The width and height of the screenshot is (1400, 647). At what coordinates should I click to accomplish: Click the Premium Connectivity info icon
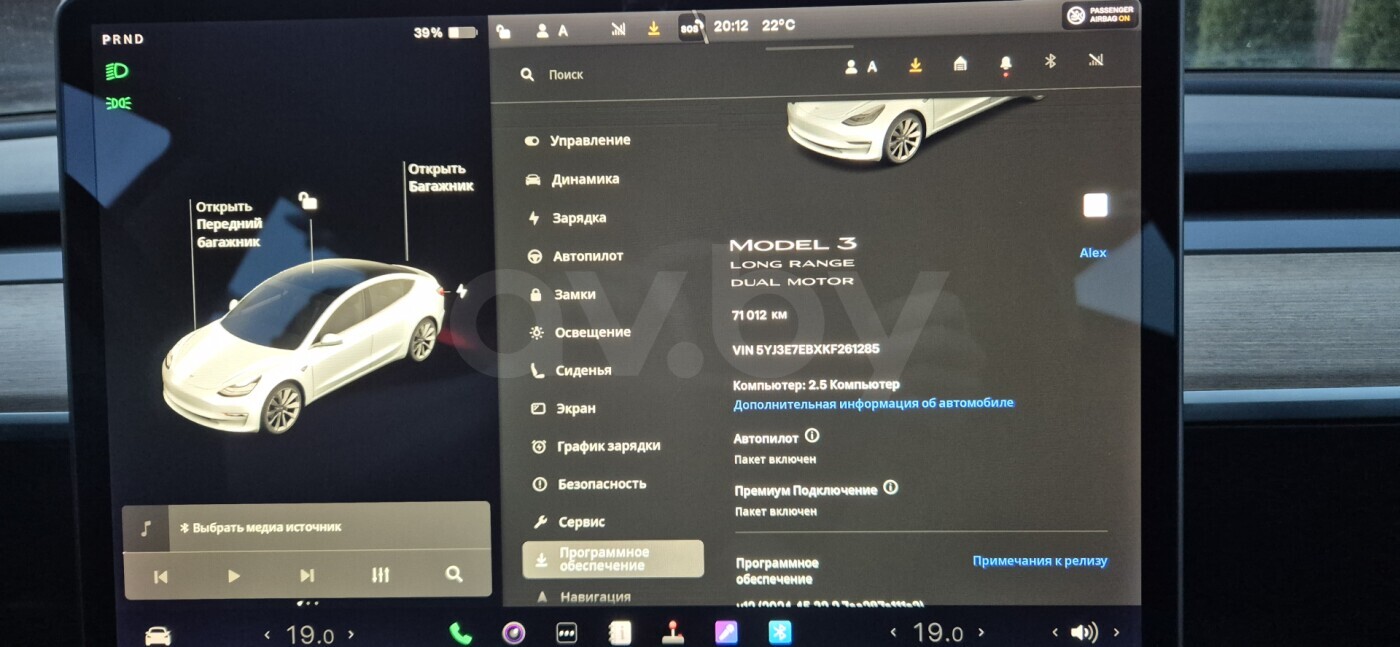point(890,488)
